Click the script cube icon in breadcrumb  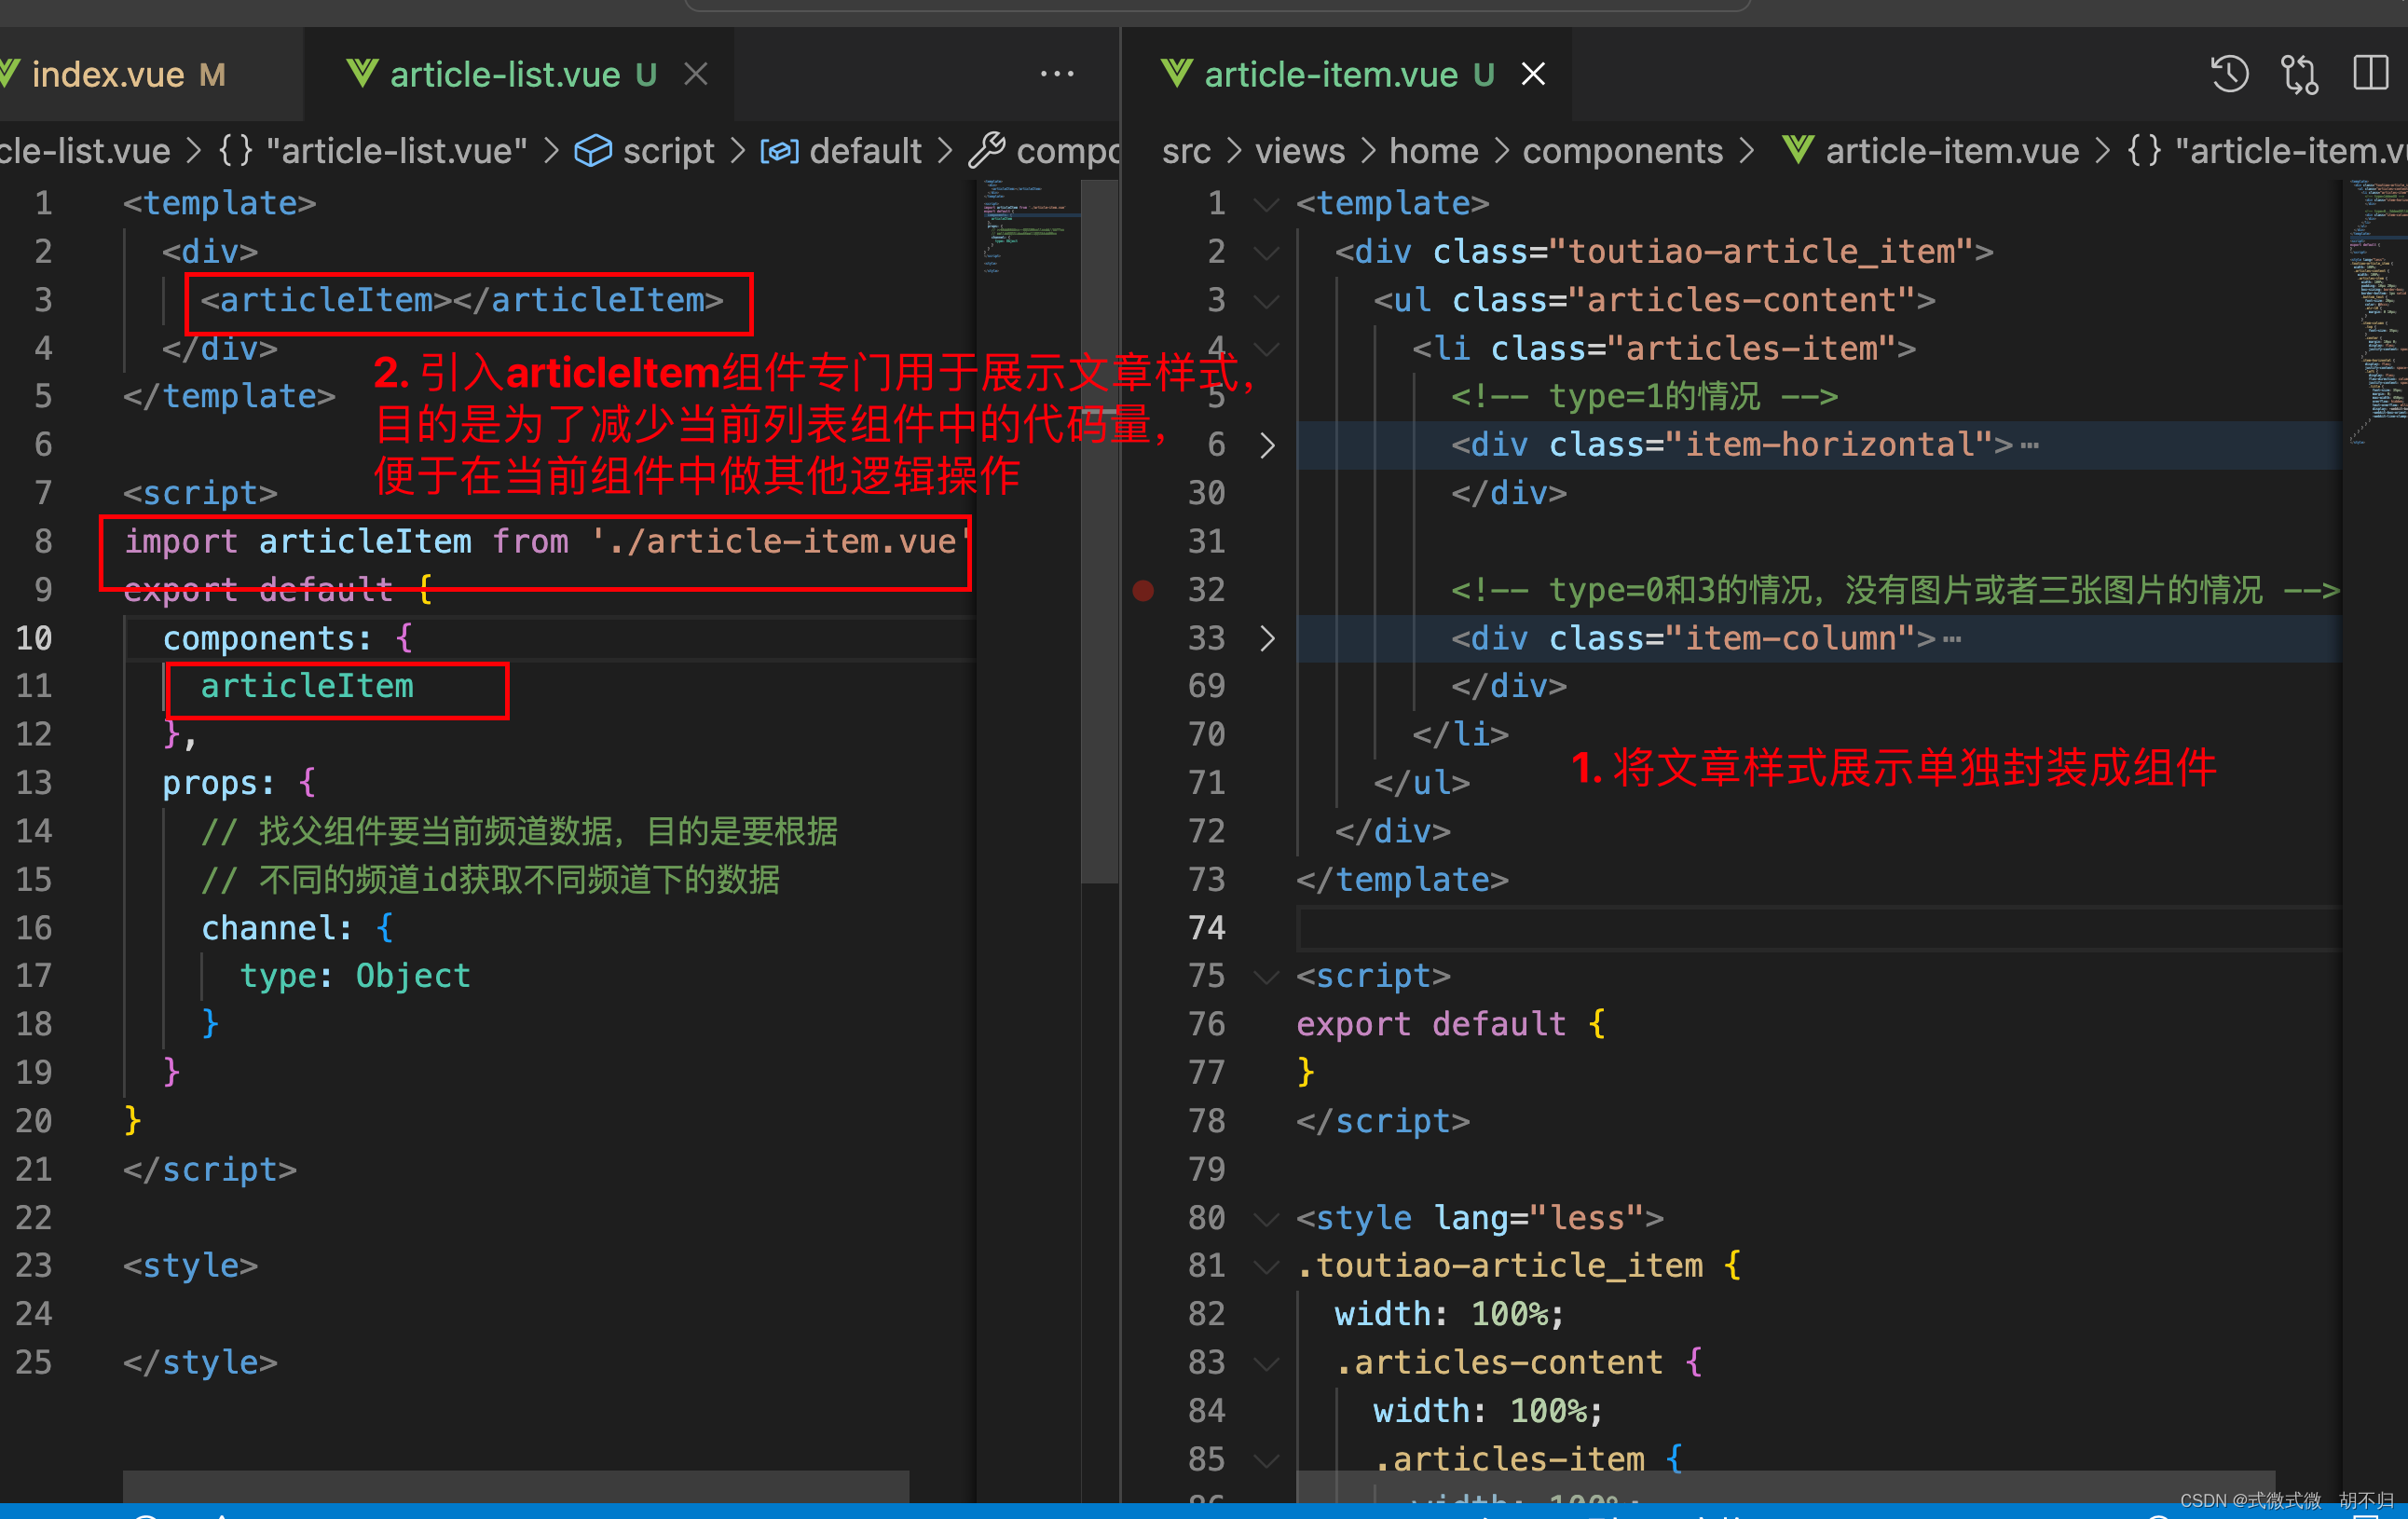(592, 151)
